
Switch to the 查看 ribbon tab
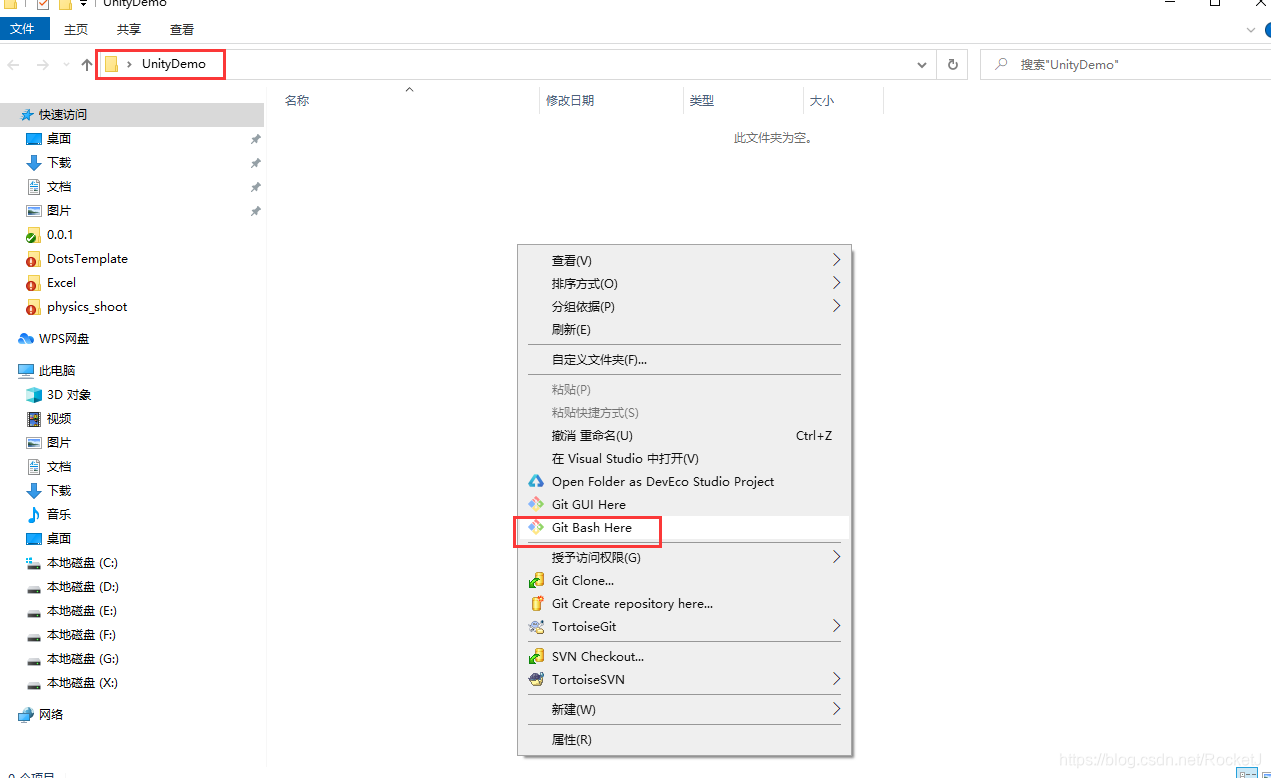pyautogui.click(x=182, y=30)
